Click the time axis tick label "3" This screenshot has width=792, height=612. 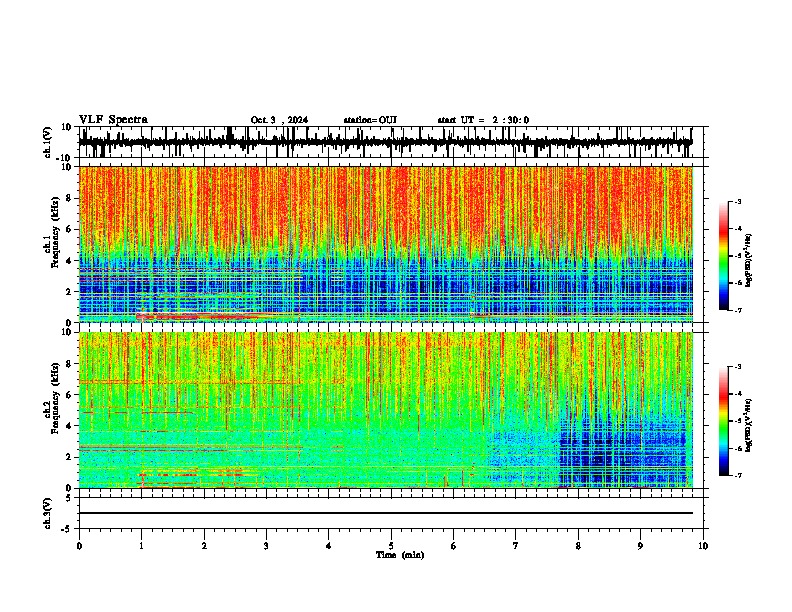[x=266, y=546]
